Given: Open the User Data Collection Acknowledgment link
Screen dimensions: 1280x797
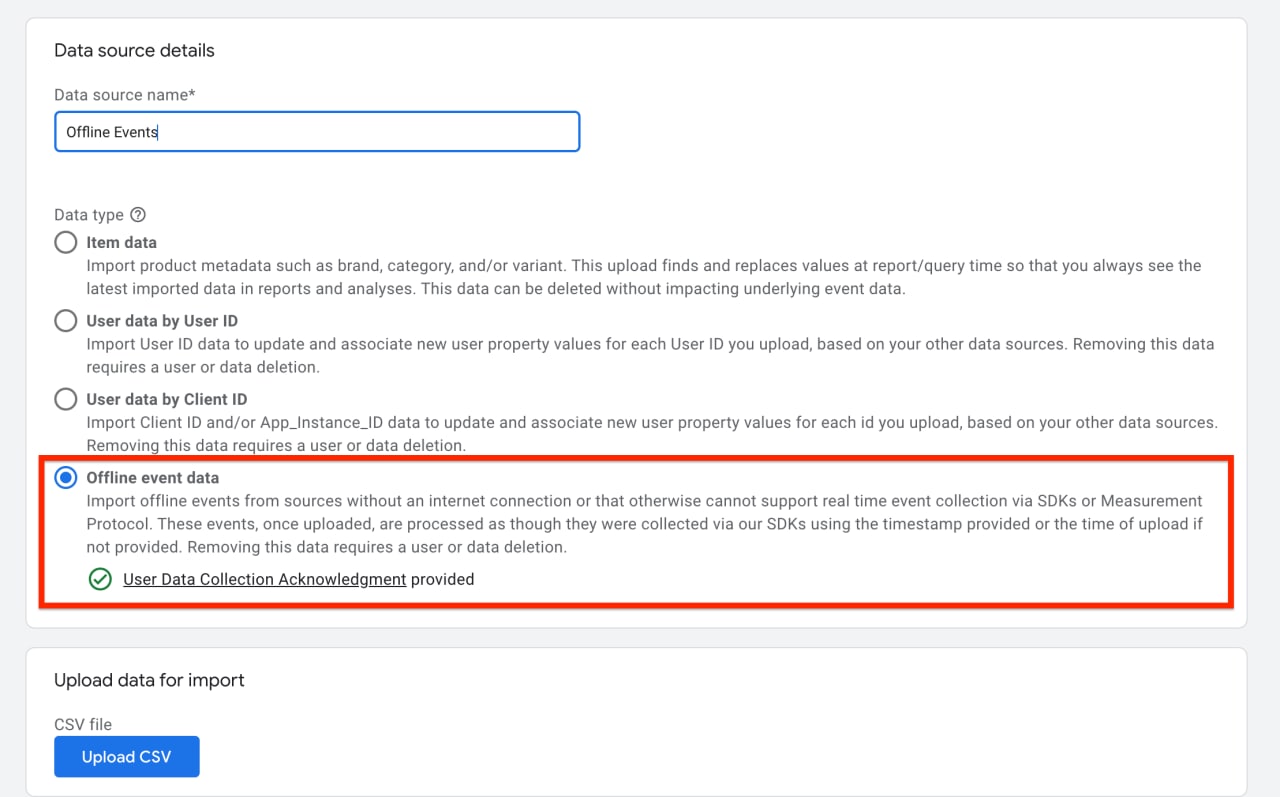Looking at the screenshot, I should click(264, 579).
